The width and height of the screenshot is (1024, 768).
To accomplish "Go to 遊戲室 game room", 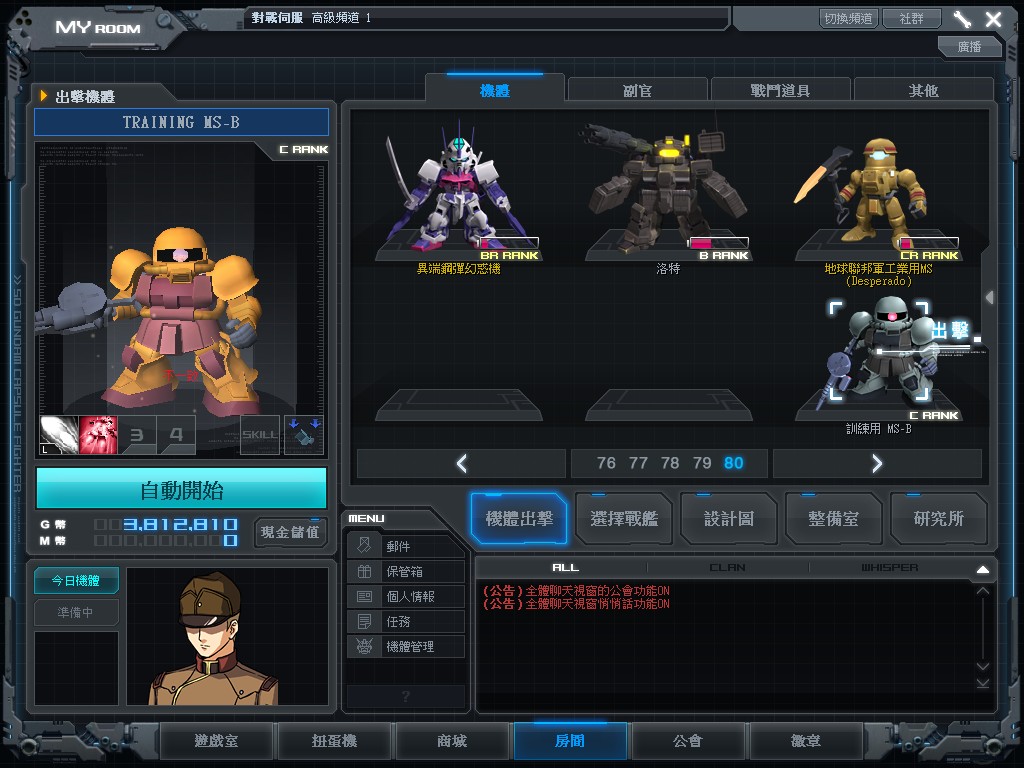I will pyautogui.click(x=216, y=741).
